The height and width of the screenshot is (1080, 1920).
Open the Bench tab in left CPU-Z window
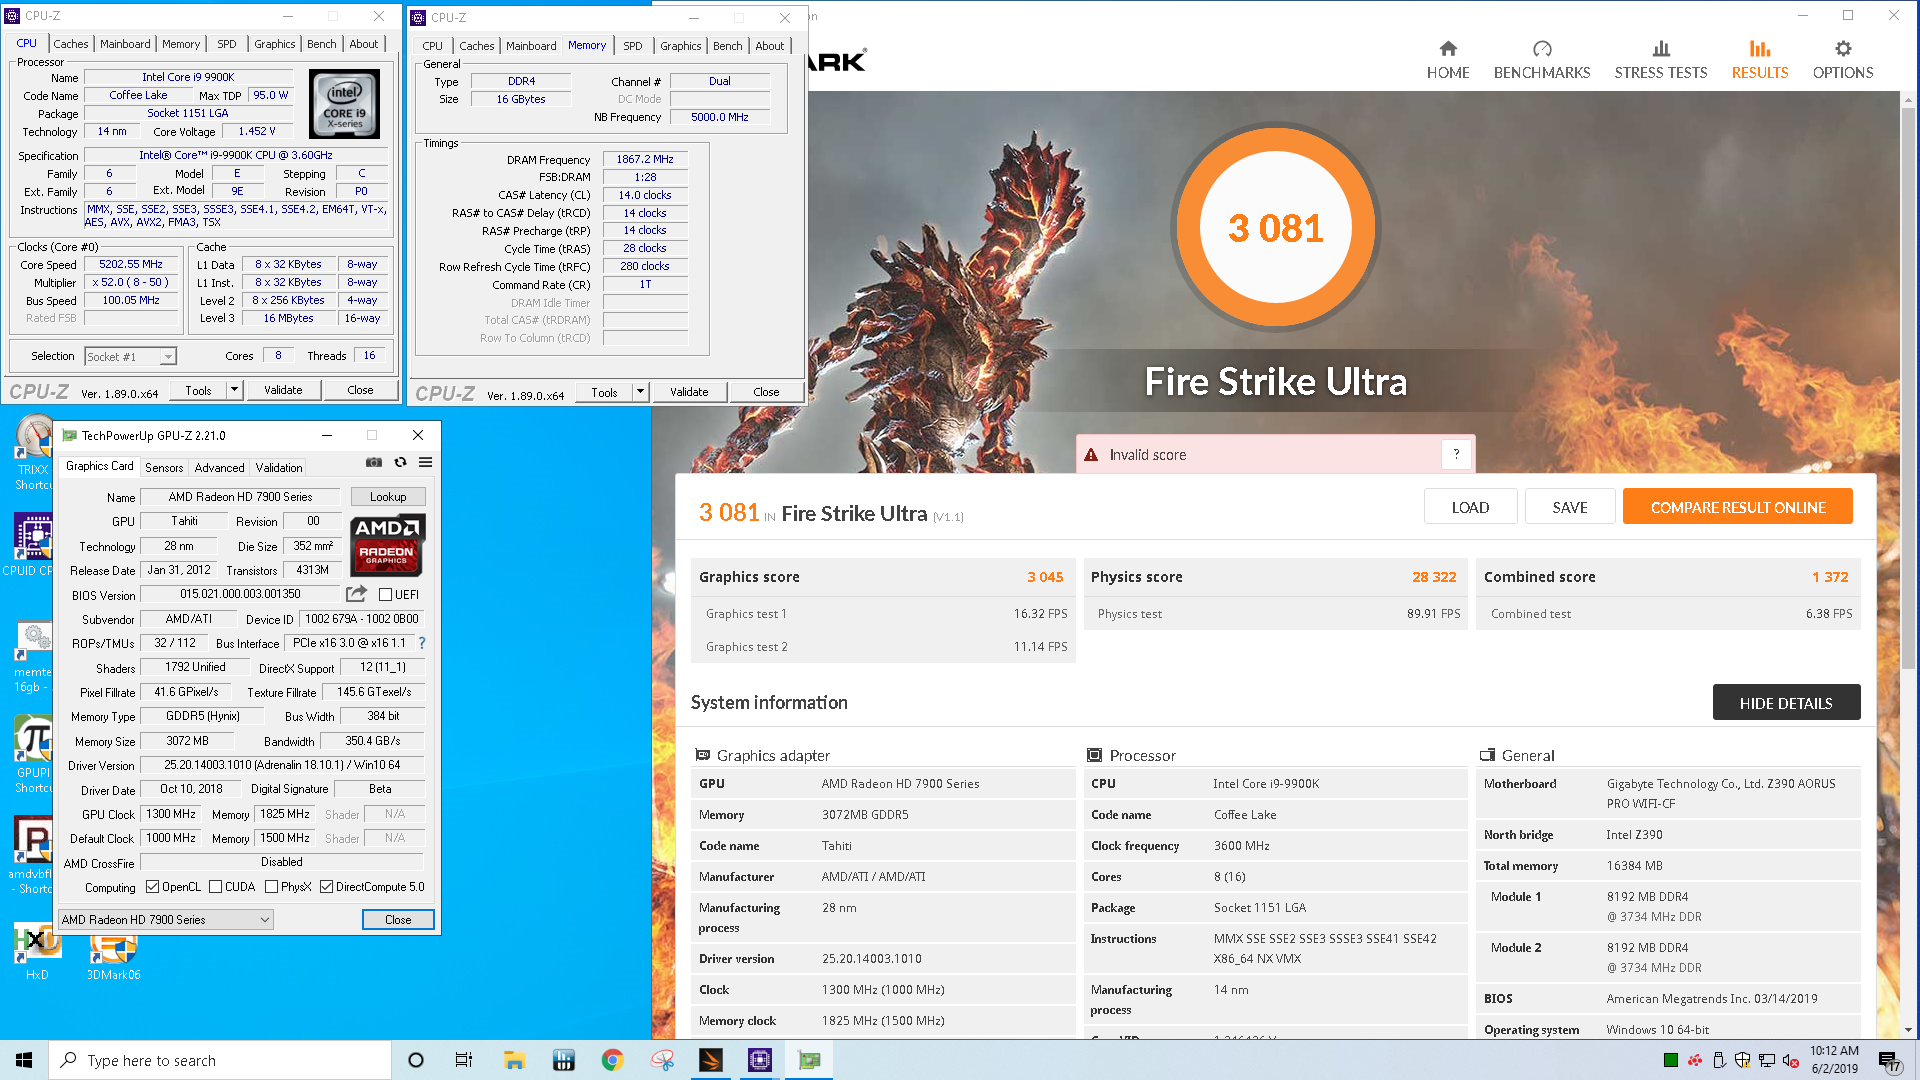coord(321,44)
